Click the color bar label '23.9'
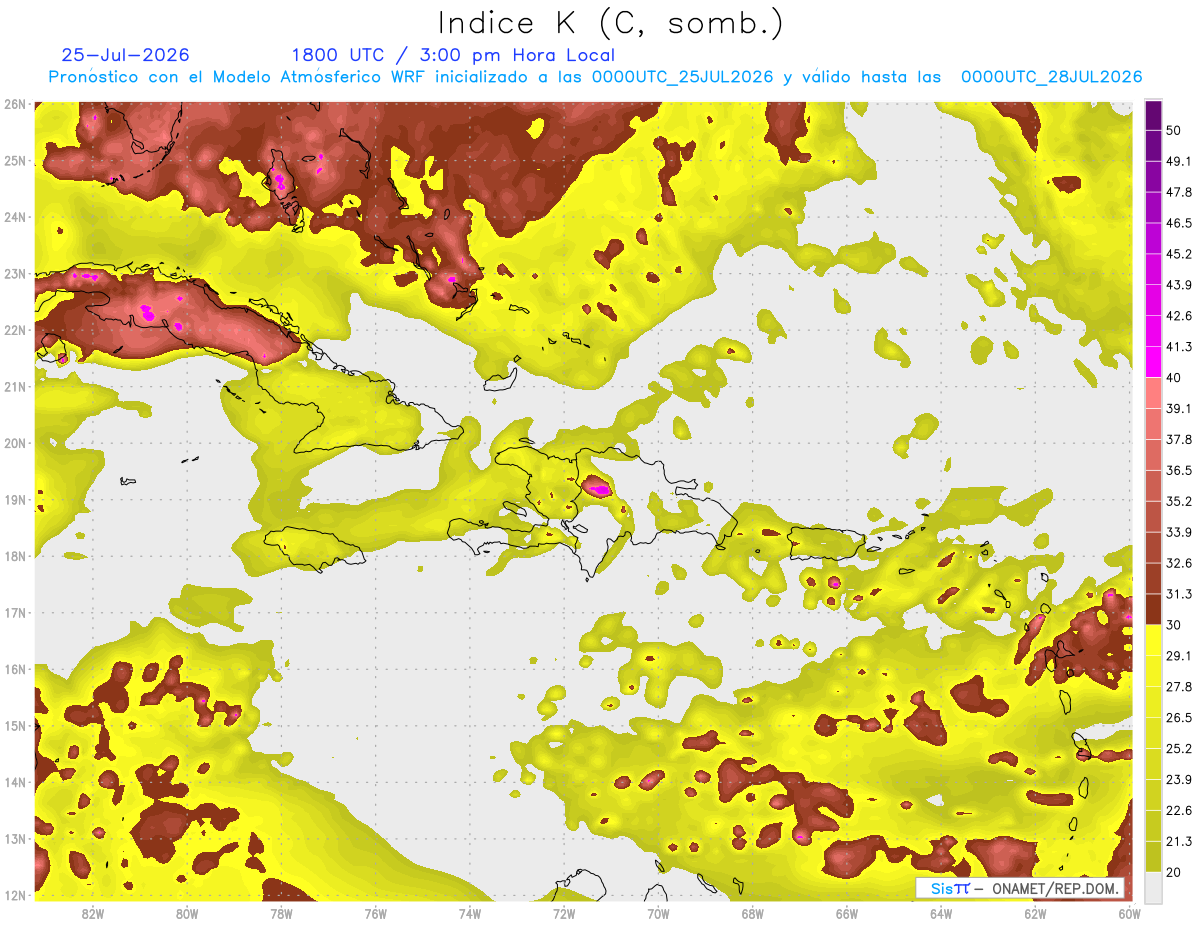This screenshot has height=927, width=1200. [1178, 779]
